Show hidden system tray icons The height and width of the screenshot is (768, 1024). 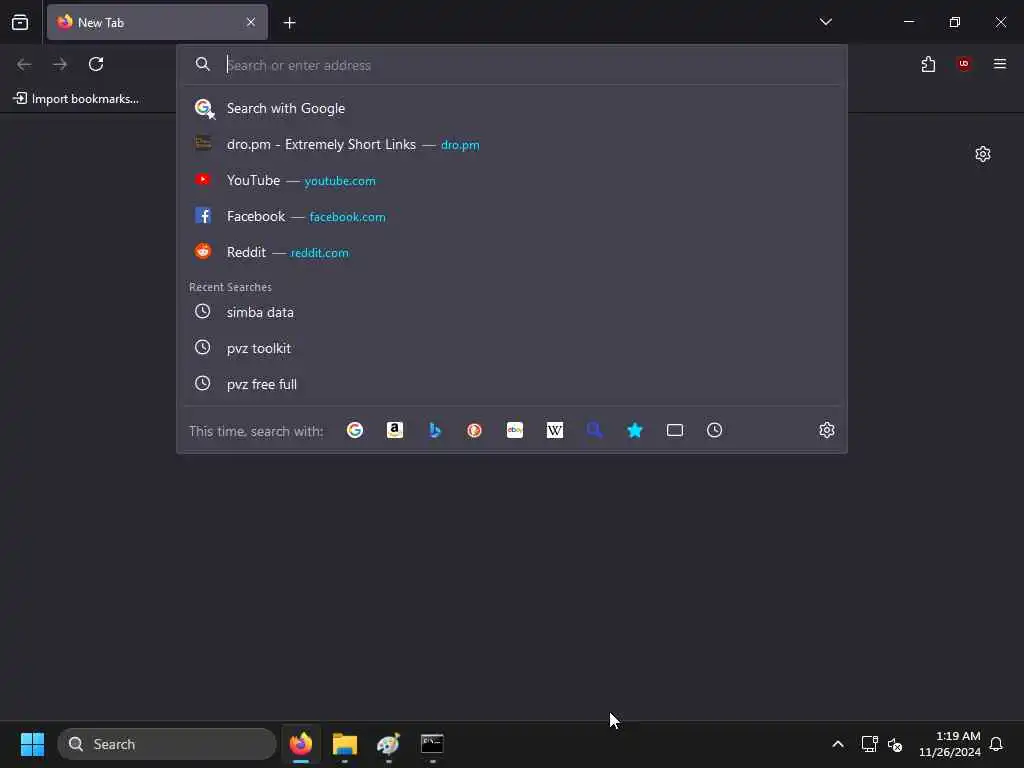[838, 744]
